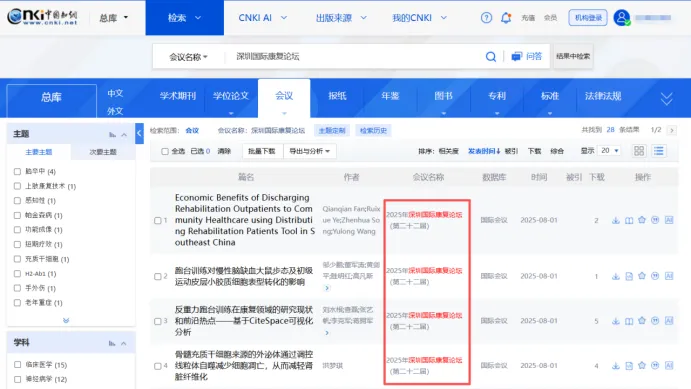Expand the CNKI AI menu

(263, 18)
